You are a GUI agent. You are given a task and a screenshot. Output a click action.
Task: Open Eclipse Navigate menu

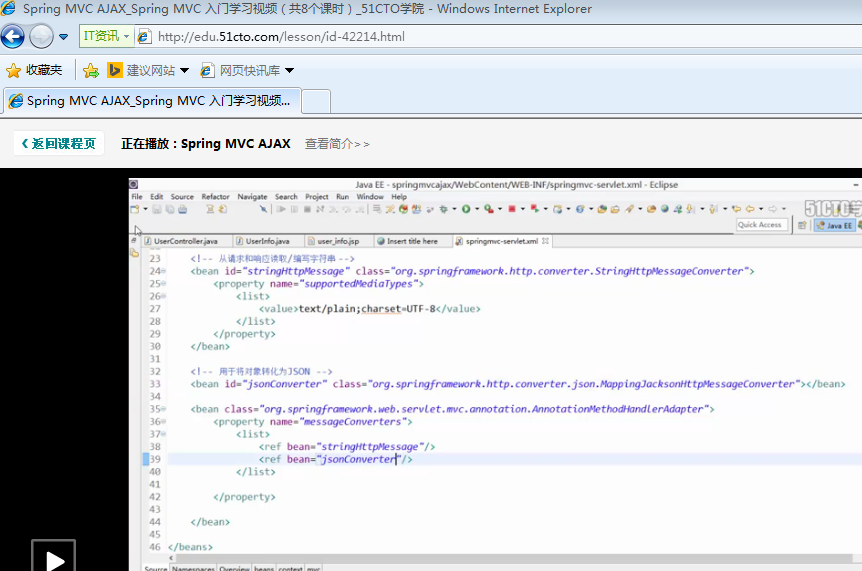click(252, 196)
